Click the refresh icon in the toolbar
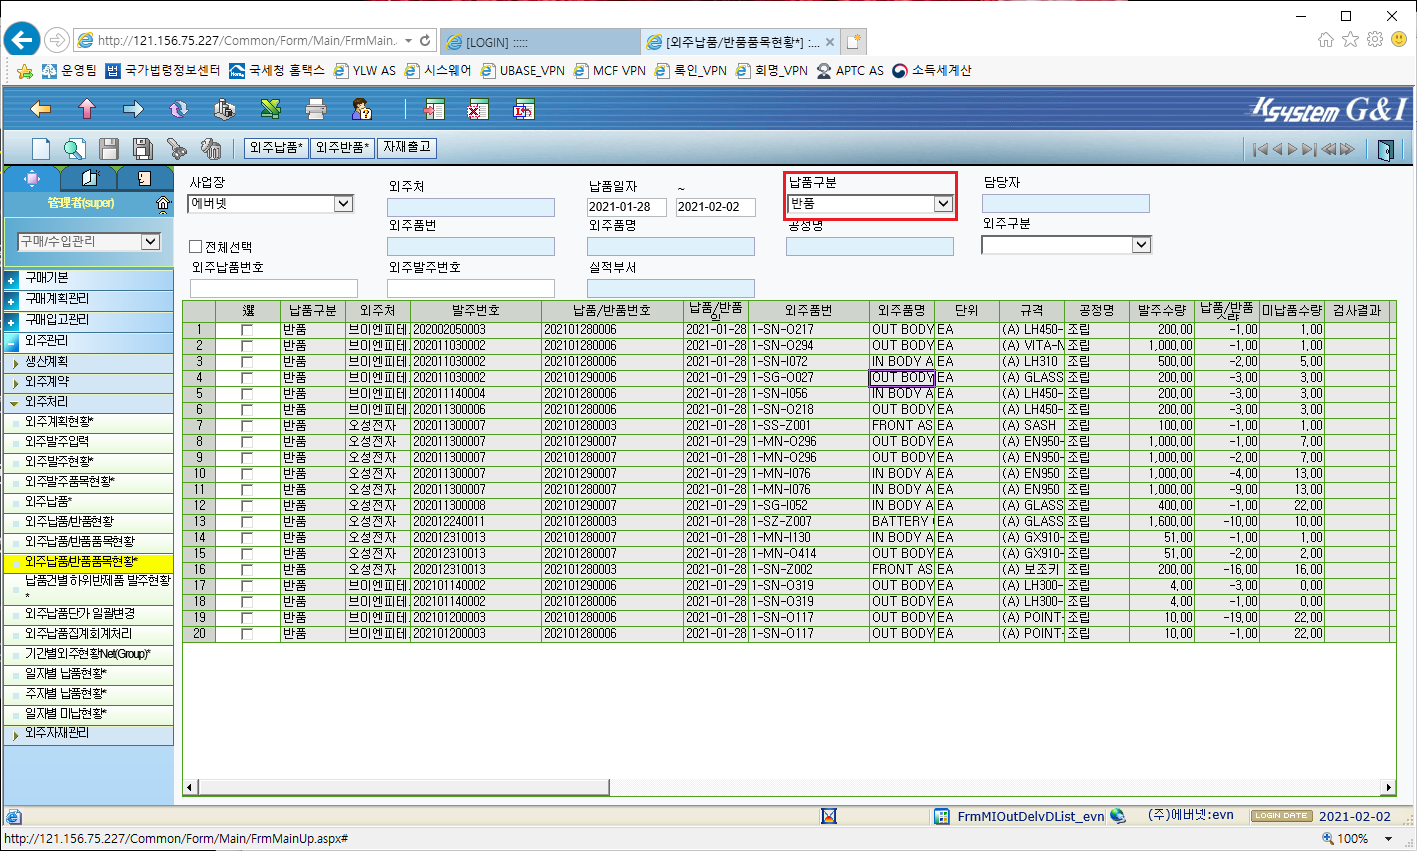 click(179, 109)
